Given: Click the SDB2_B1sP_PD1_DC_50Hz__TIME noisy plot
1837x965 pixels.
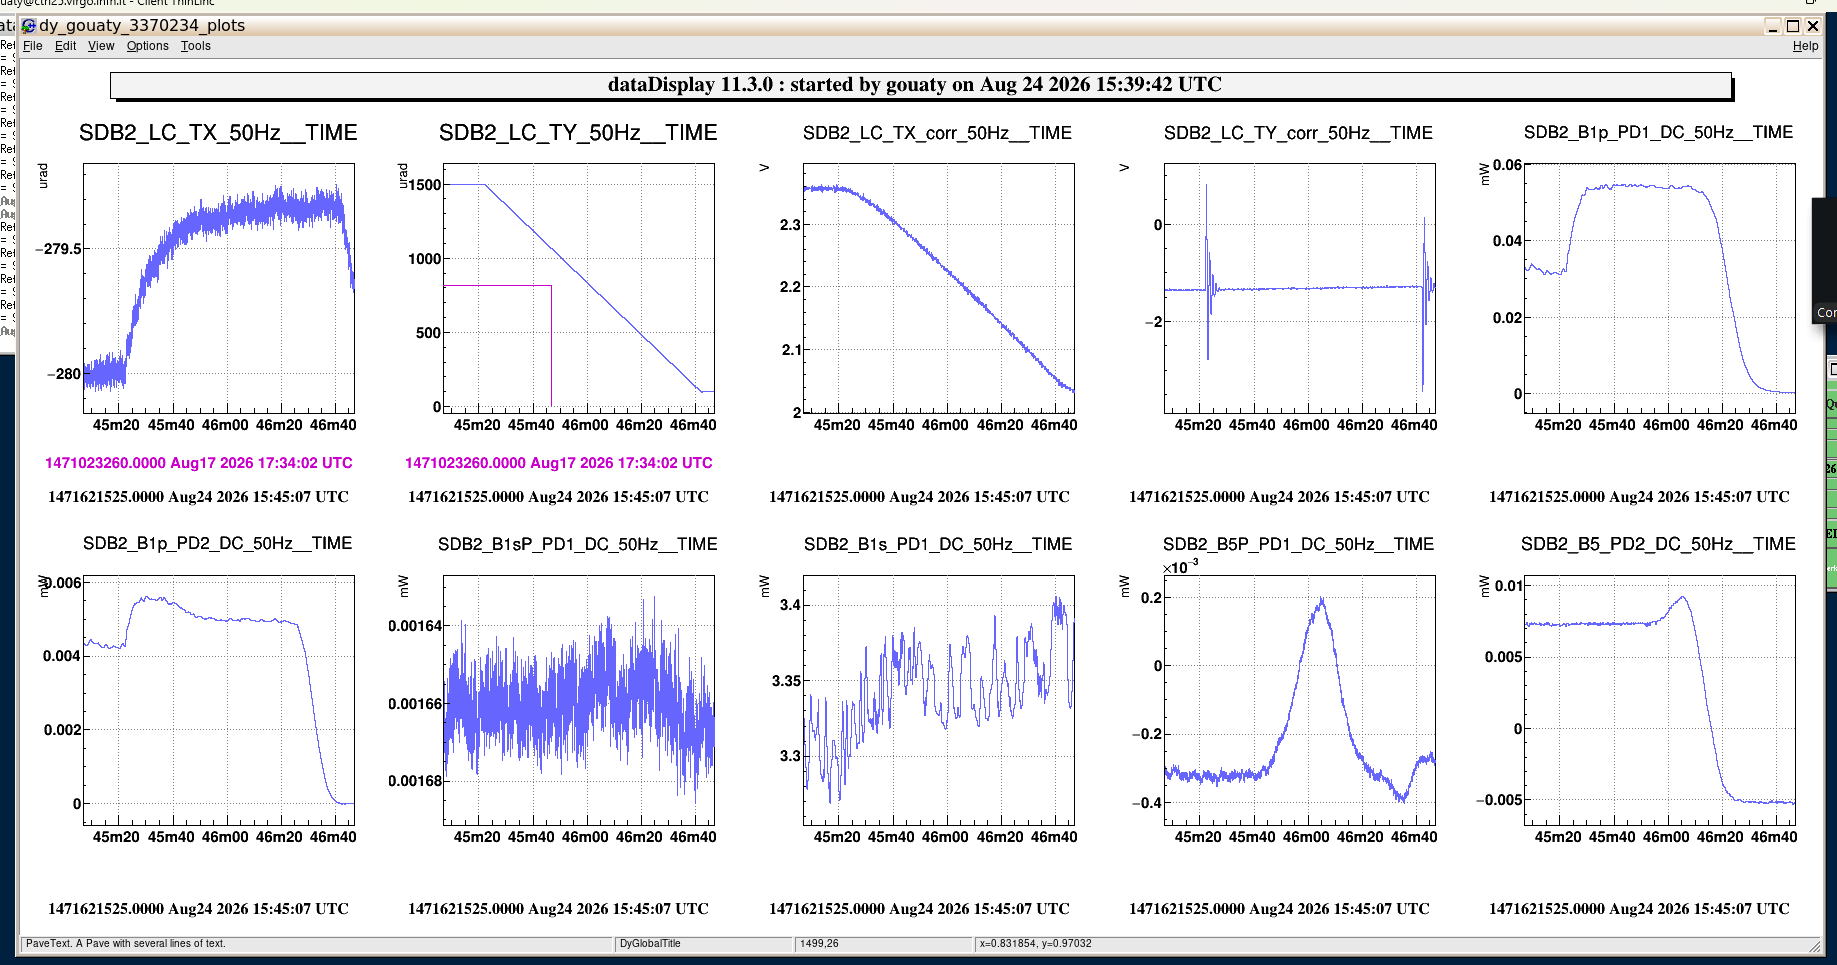Looking at the screenshot, I should (579, 700).
